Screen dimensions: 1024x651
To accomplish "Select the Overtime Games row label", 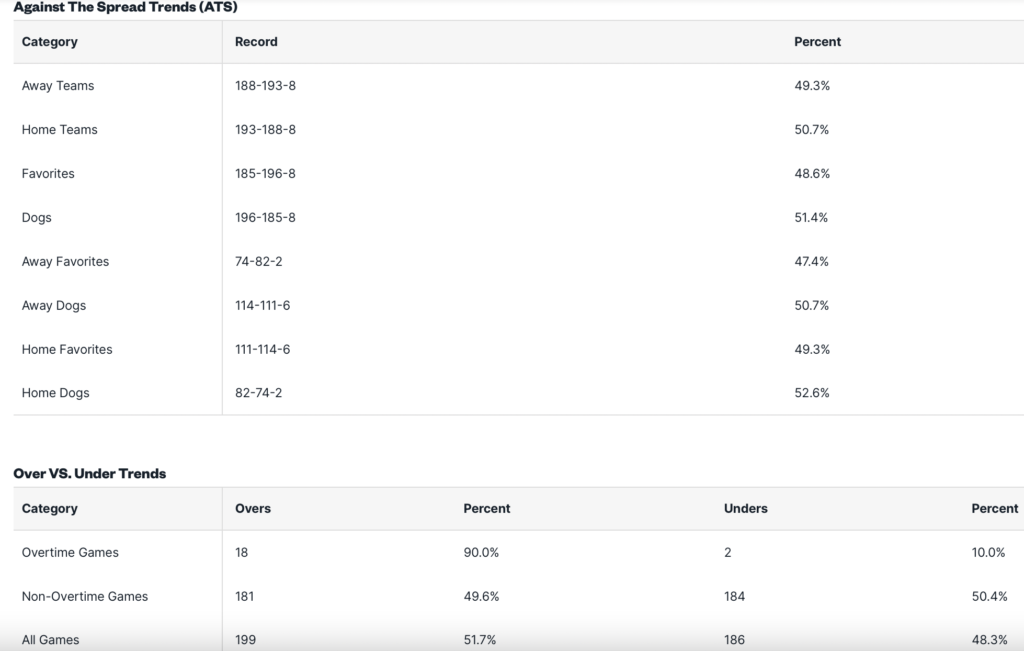I will coord(70,552).
